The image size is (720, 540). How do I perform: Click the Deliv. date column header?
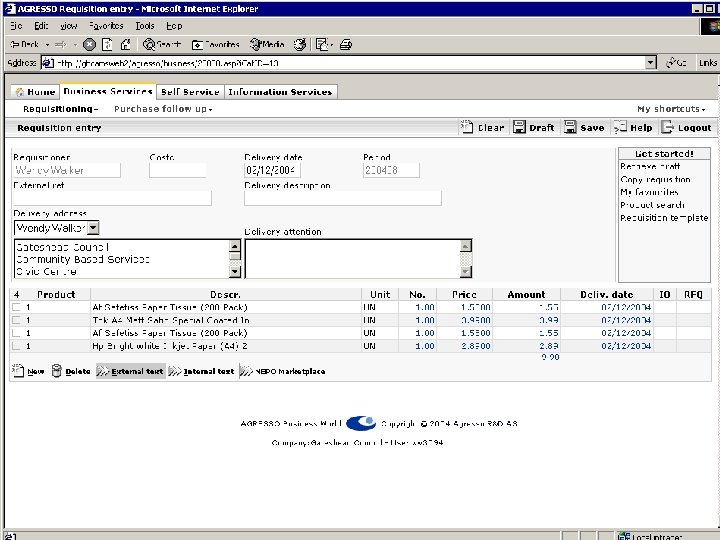[607, 294]
